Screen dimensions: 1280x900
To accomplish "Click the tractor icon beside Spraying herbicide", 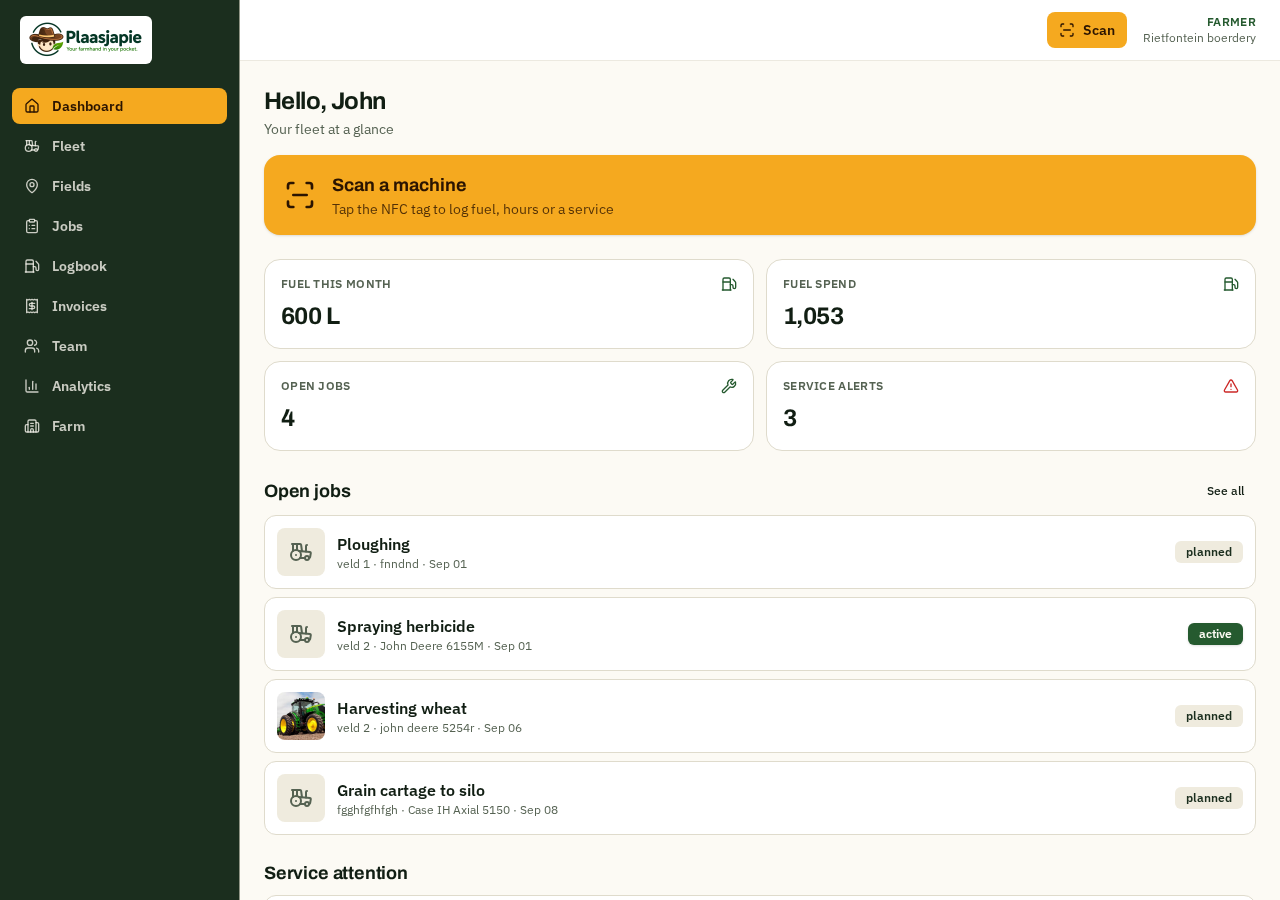I will tap(301, 634).
